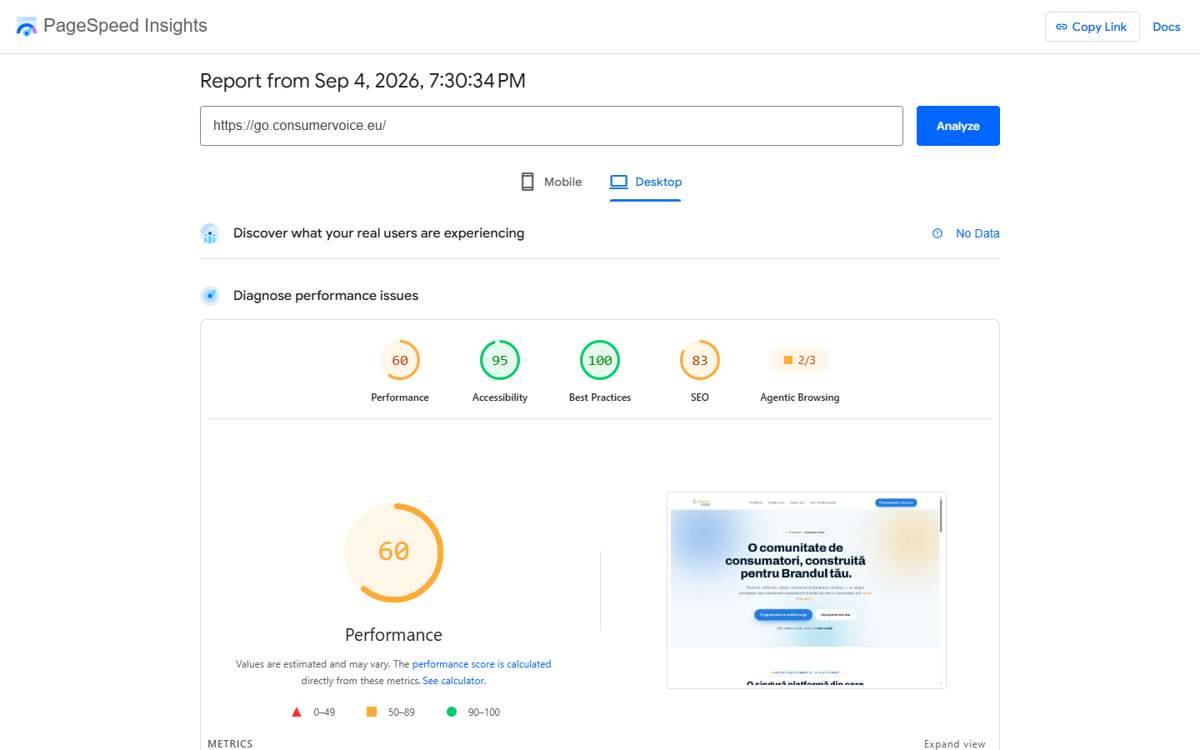Click the PageSpeed Insights title text
Viewport: 1200px width, 750px height.
[x=125, y=26]
